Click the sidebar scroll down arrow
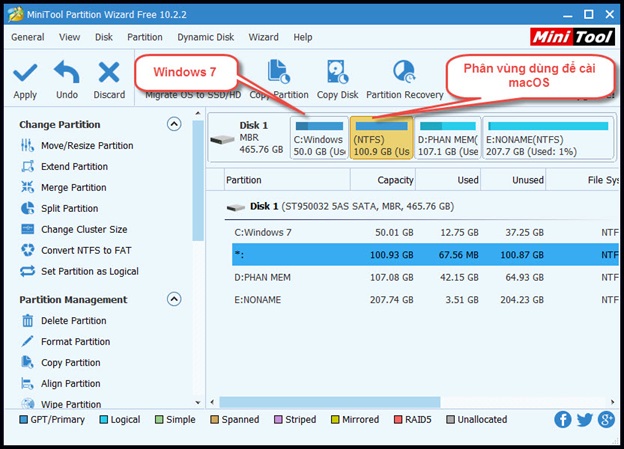The width and height of the screenshot is (624, 449). [198, 403]
